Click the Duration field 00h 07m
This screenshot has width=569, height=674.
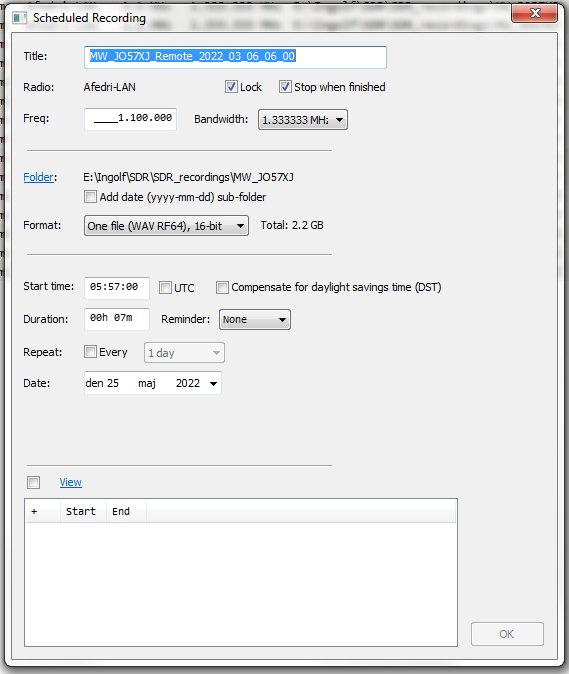pyautogui.click(x=117, y=319)
